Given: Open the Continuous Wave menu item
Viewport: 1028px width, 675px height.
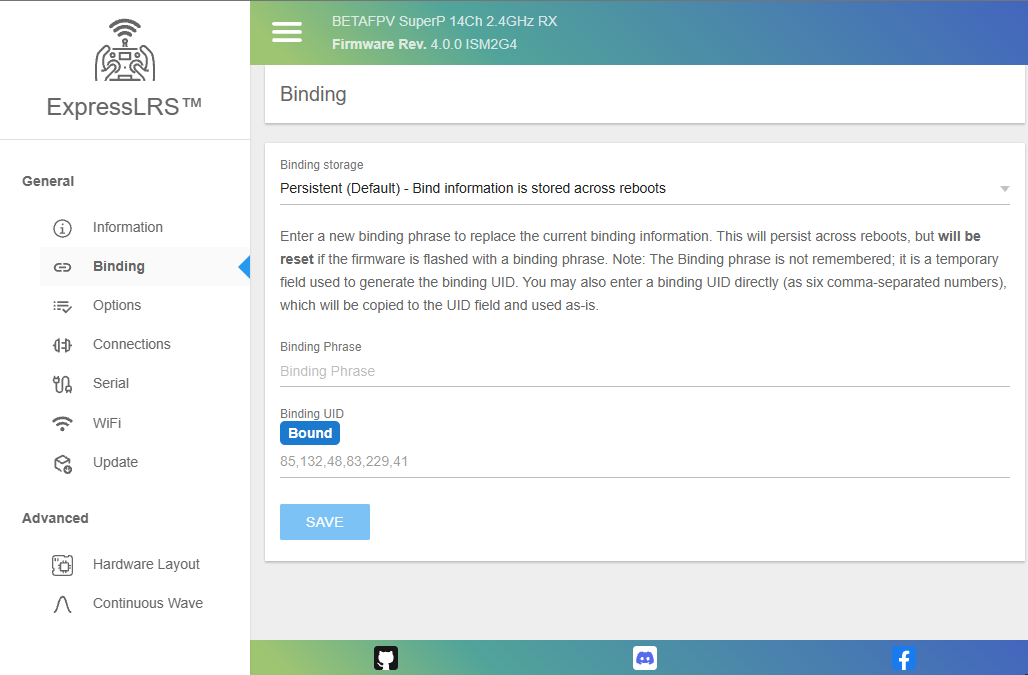Looking at the screenshot, I should coord(147,603).
